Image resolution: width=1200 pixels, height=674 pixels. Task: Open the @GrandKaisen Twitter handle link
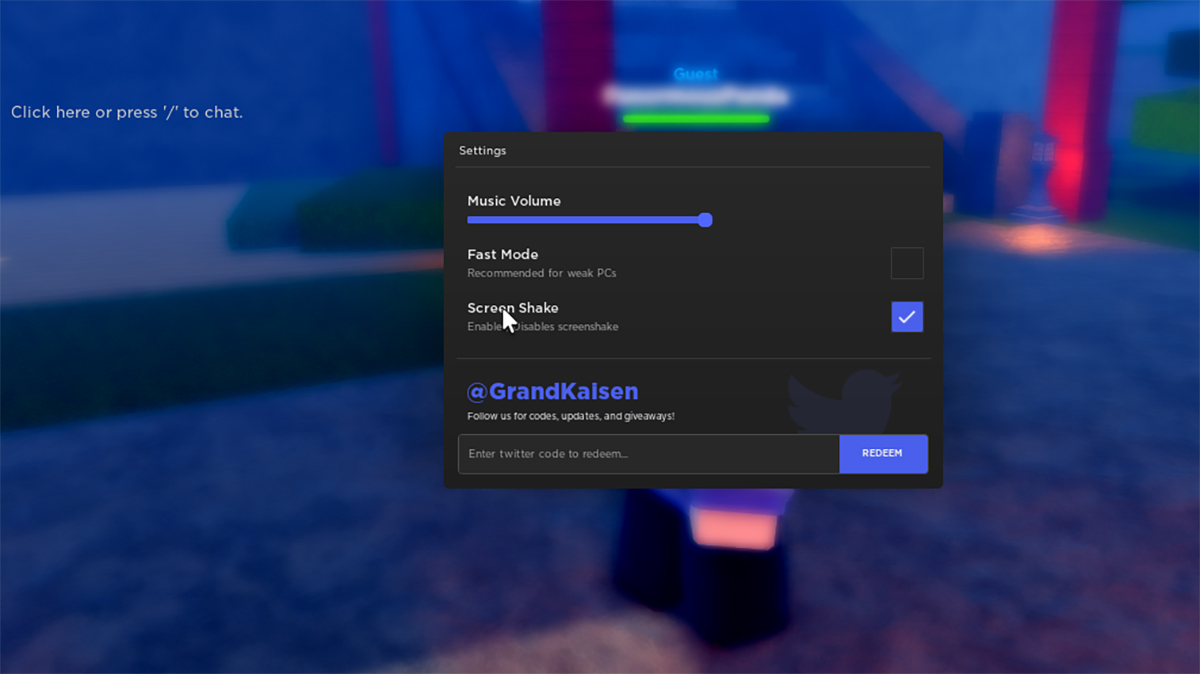point(552,392)
